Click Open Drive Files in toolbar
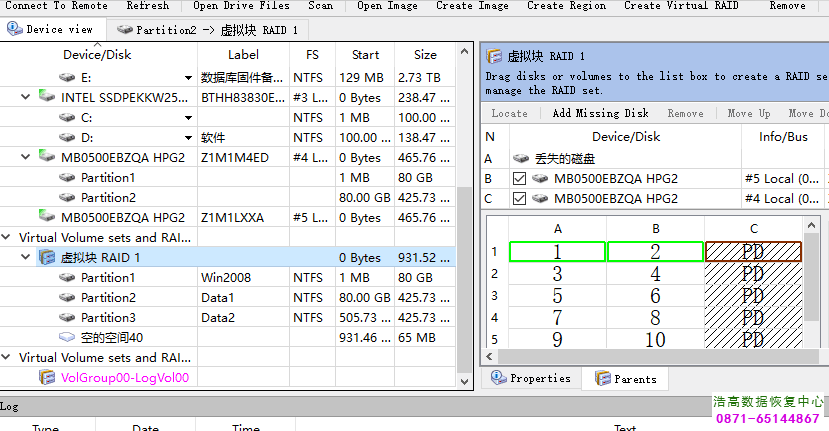Image resolution: width=829 pixels, height=431 pixels. click(x=241, y=6)
